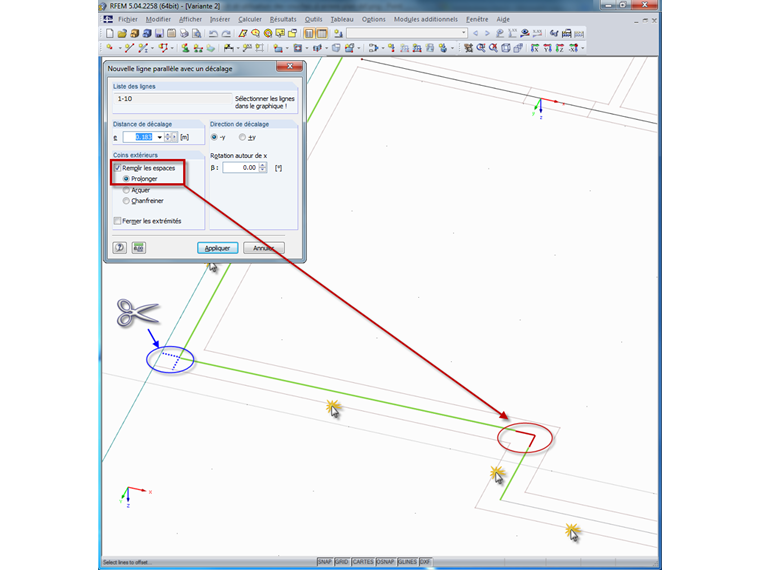
Task: Select the 'Arquer' radio button
Action: pos(126,190)
